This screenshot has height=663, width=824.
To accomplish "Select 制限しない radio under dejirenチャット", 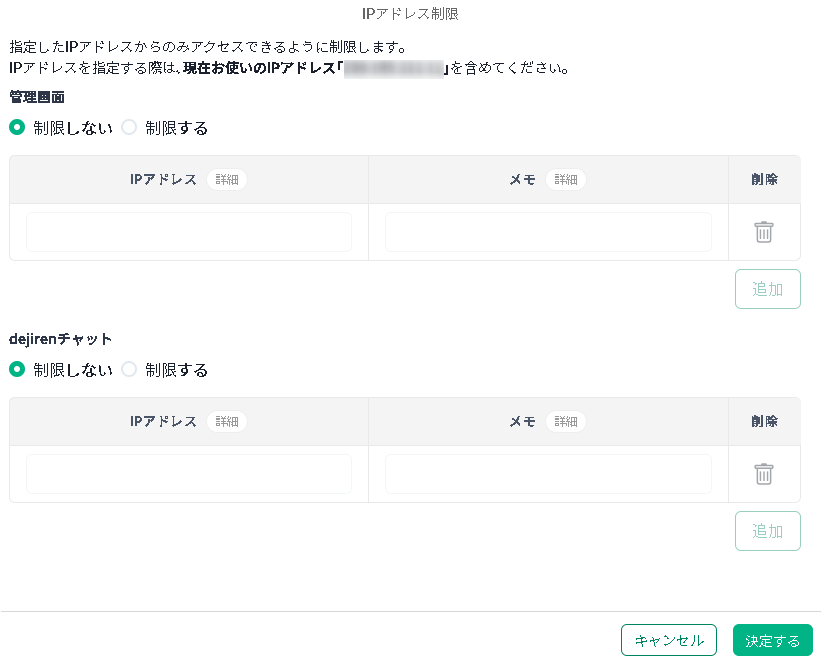I will (17, 369).
